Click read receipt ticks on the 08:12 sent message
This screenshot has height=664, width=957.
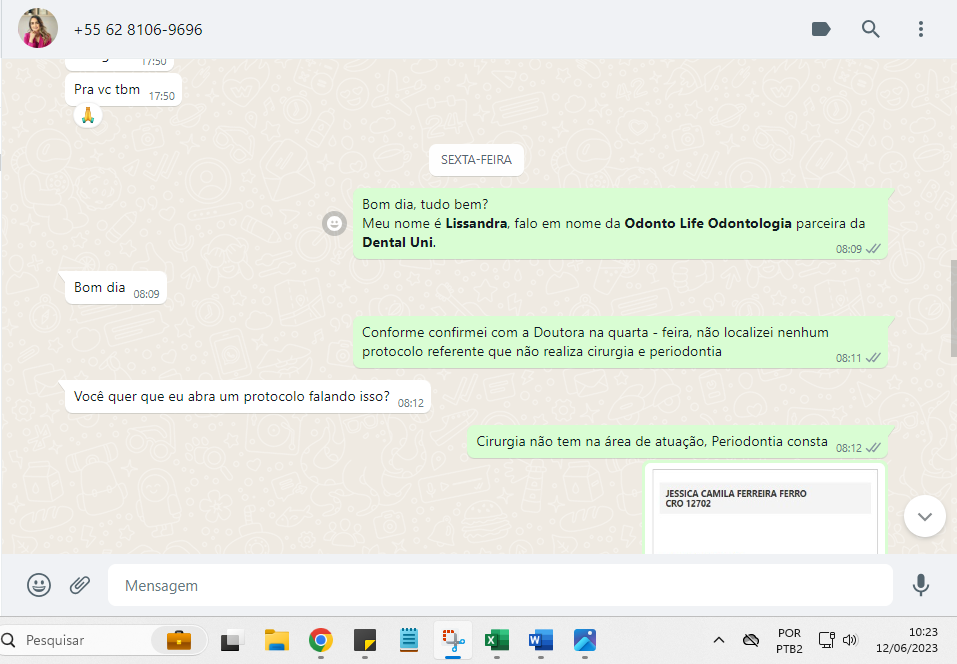(x=873, y=447)
